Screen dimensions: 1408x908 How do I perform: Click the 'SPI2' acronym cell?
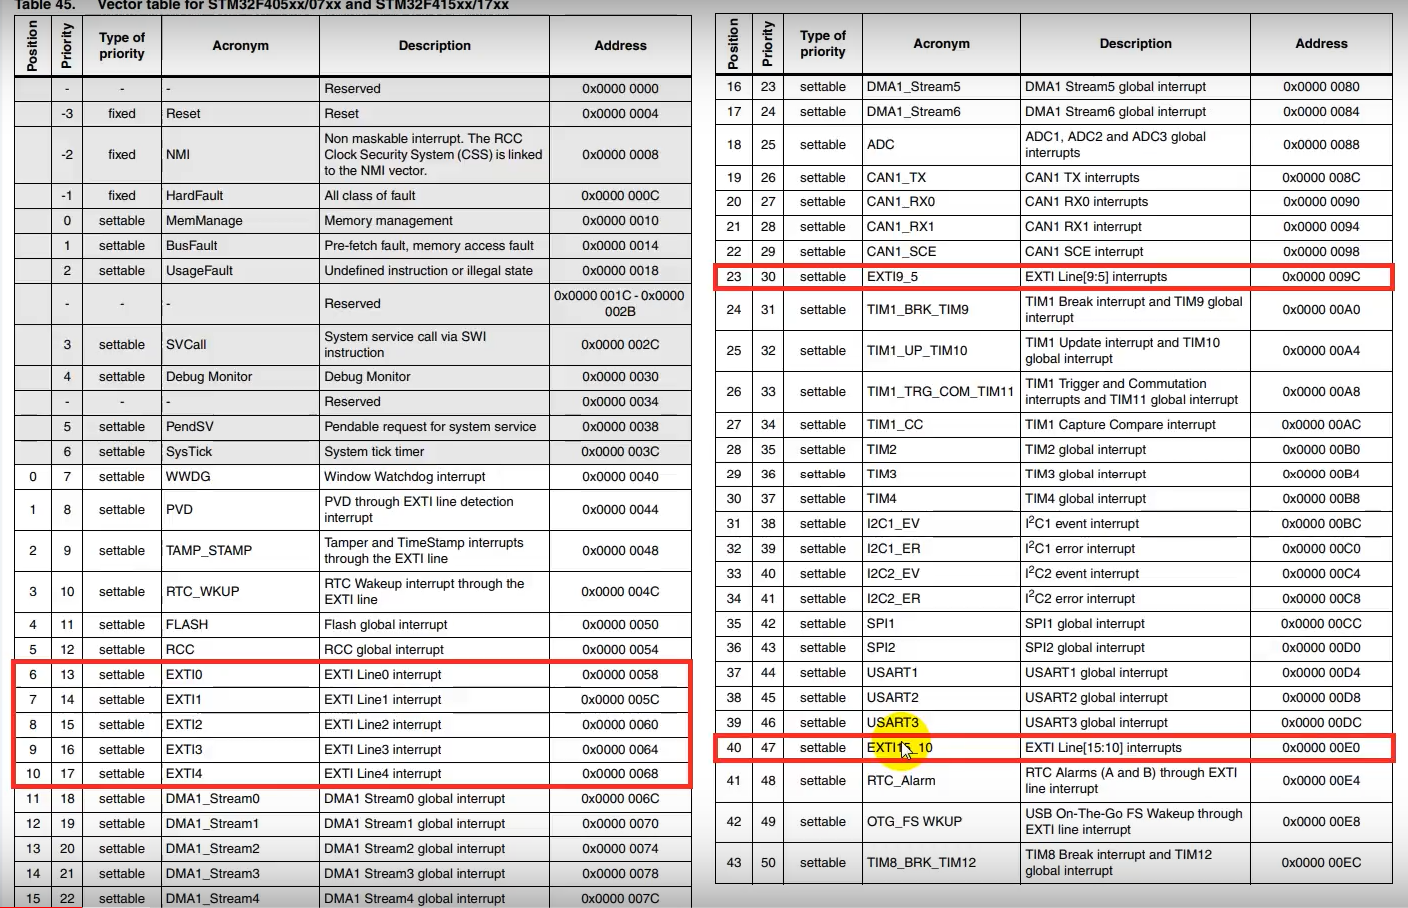coord(941,647)
